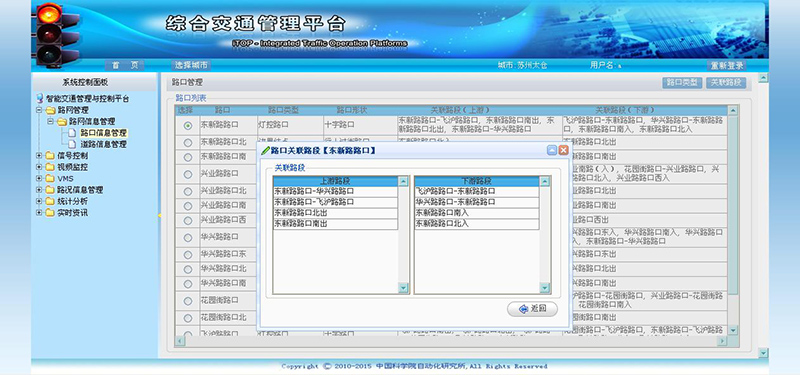Select 东新路路口南入 in downstream list
Image resolution: width=800 pixels, height=375 pixels.
point(477,213)
